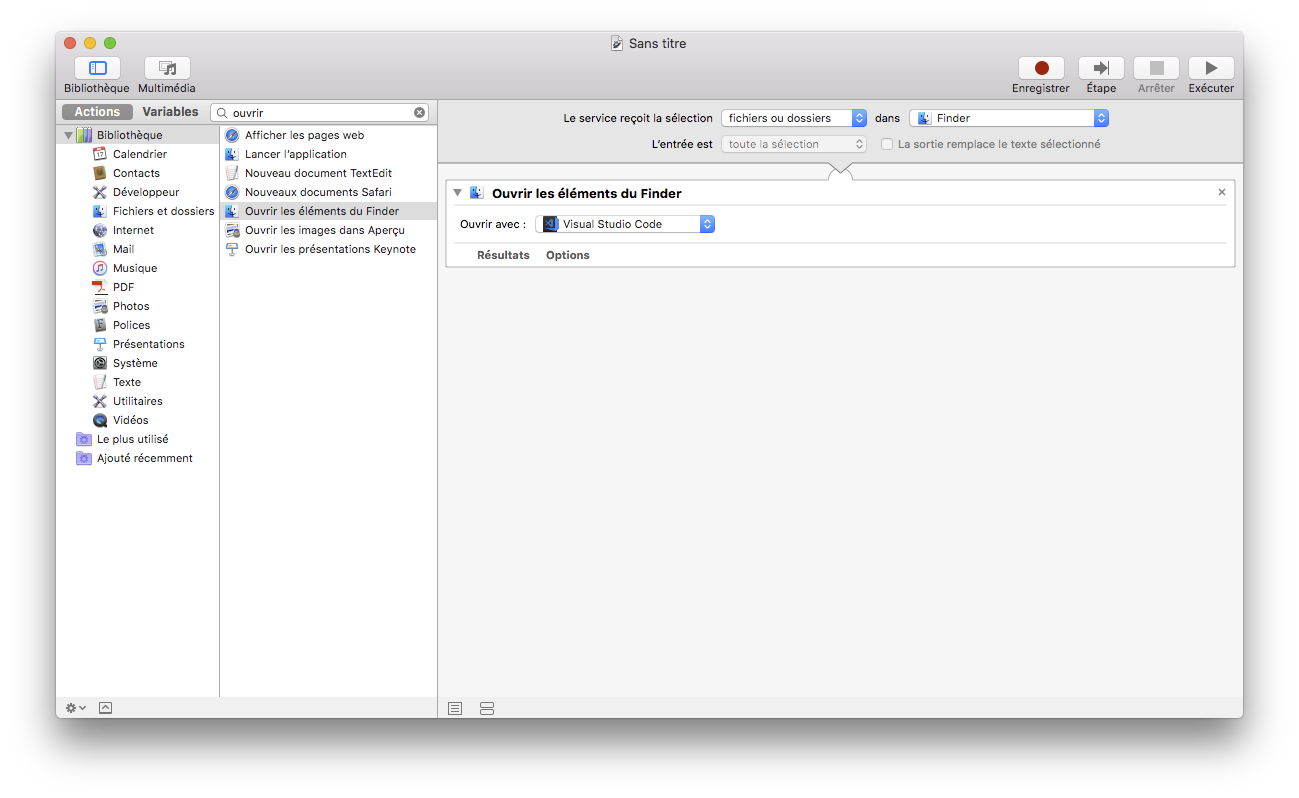Select the Contacts category
The width and height of the screenshot is (1299, 798).
136,173
